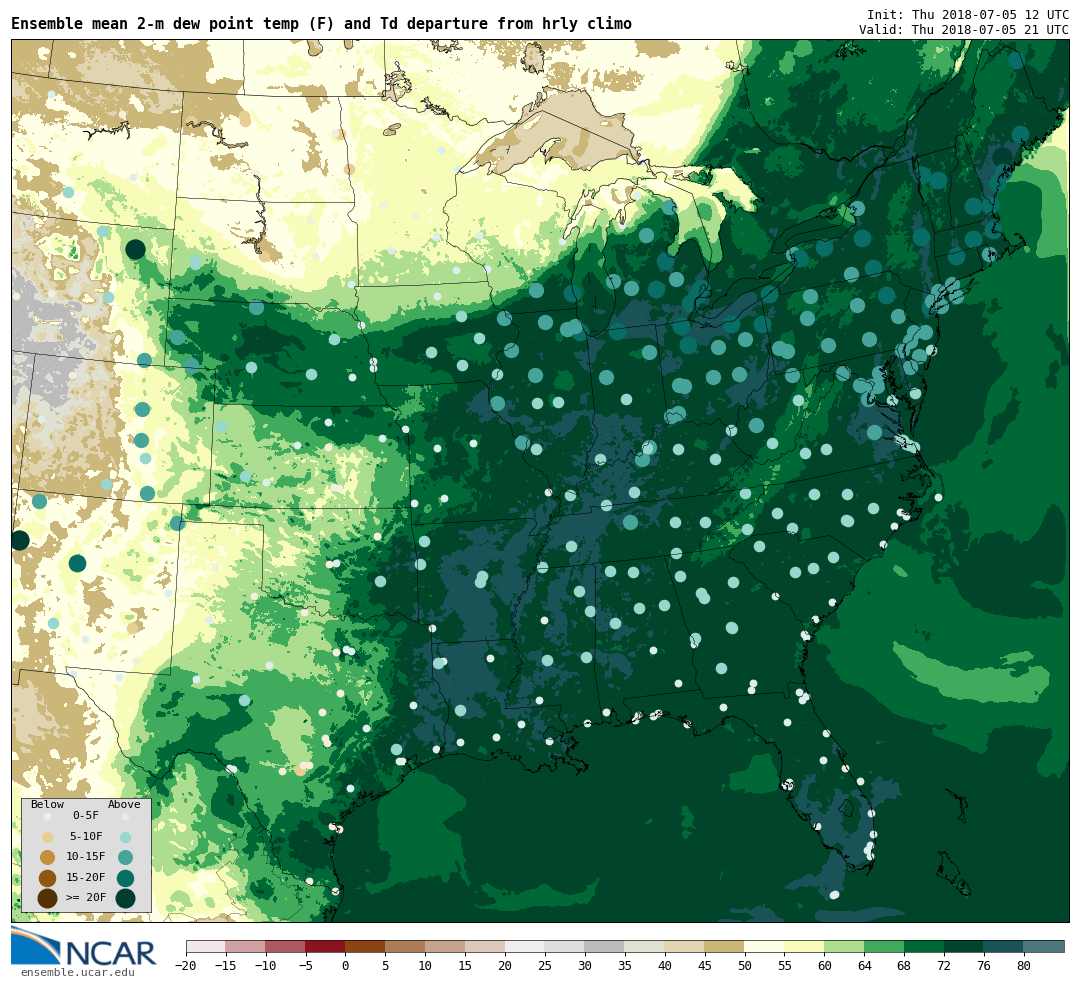Viewport: 1080px width, 985px height.
Task: Select the 60 to 64 light green swatch
Action: point(845,946)
